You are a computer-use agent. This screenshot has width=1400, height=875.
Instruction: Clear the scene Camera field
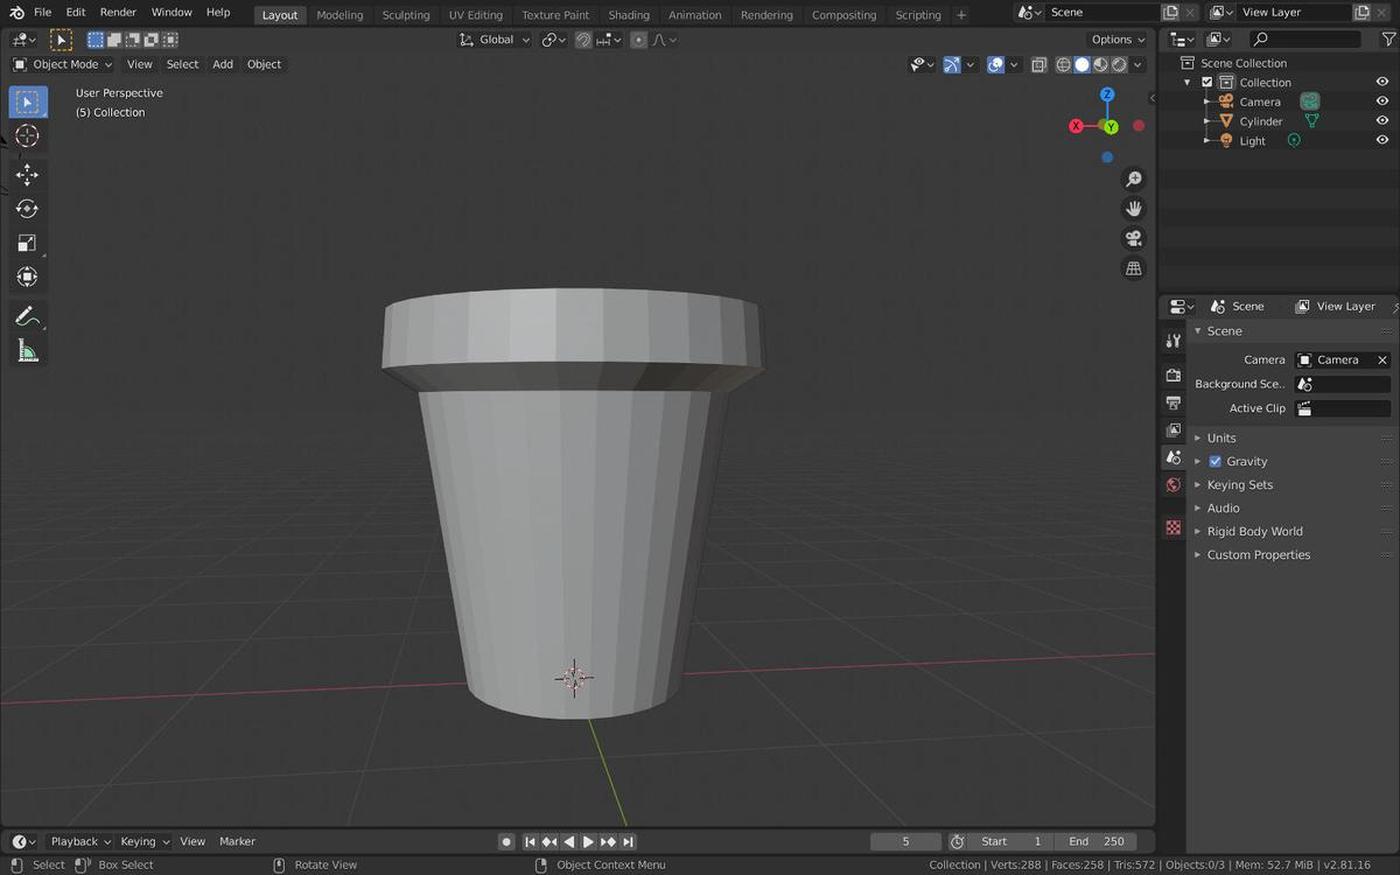point(1382,360)
